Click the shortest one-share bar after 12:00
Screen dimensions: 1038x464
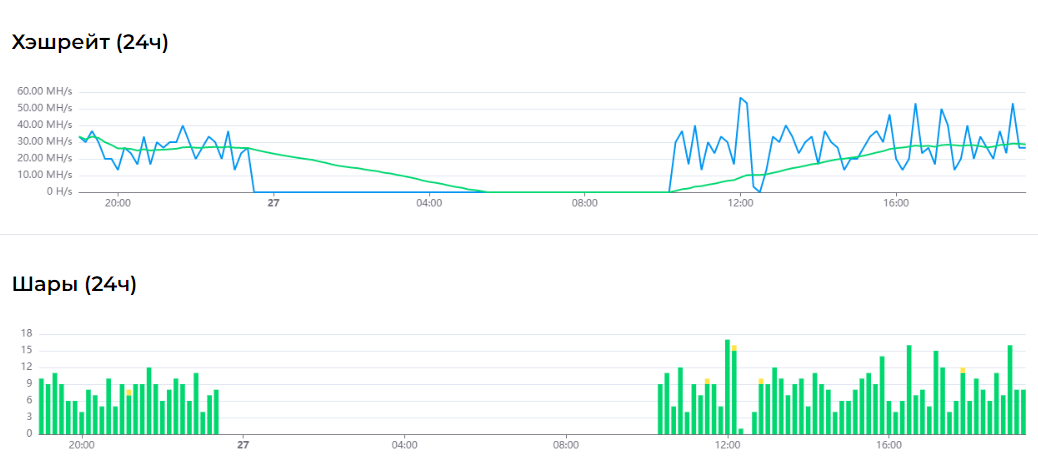(x=741, y=431)
